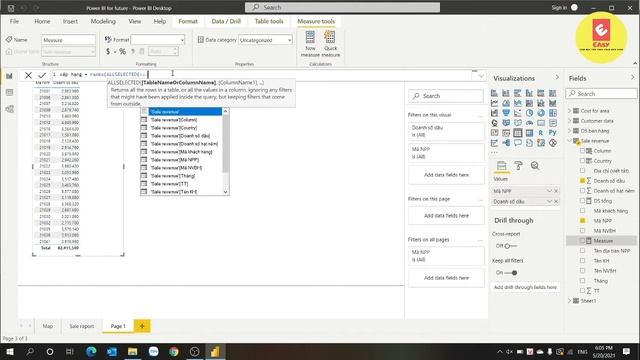Viewport: 640px width, 360px height.
Task: Uncheck the Doanh số đầu field
Action: [582, 180]
